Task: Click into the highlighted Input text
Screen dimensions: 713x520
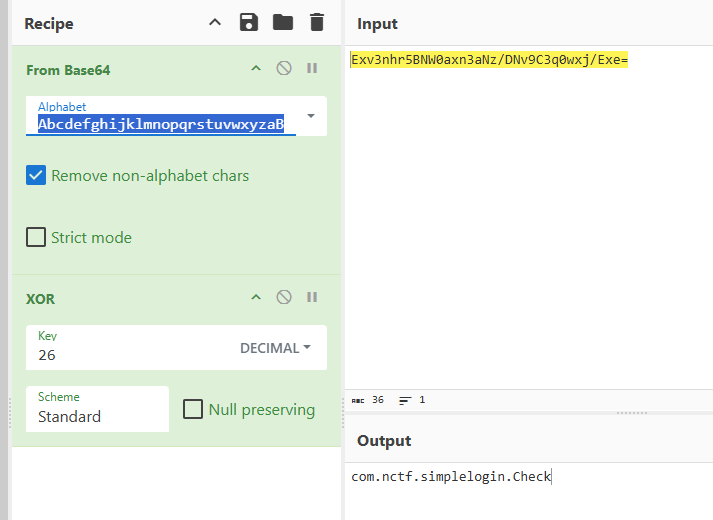Action: coord(488,60)
